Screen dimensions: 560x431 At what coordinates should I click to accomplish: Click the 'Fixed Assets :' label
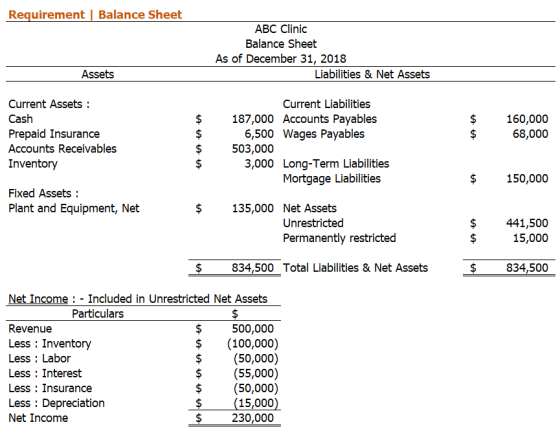coord(43,193)
